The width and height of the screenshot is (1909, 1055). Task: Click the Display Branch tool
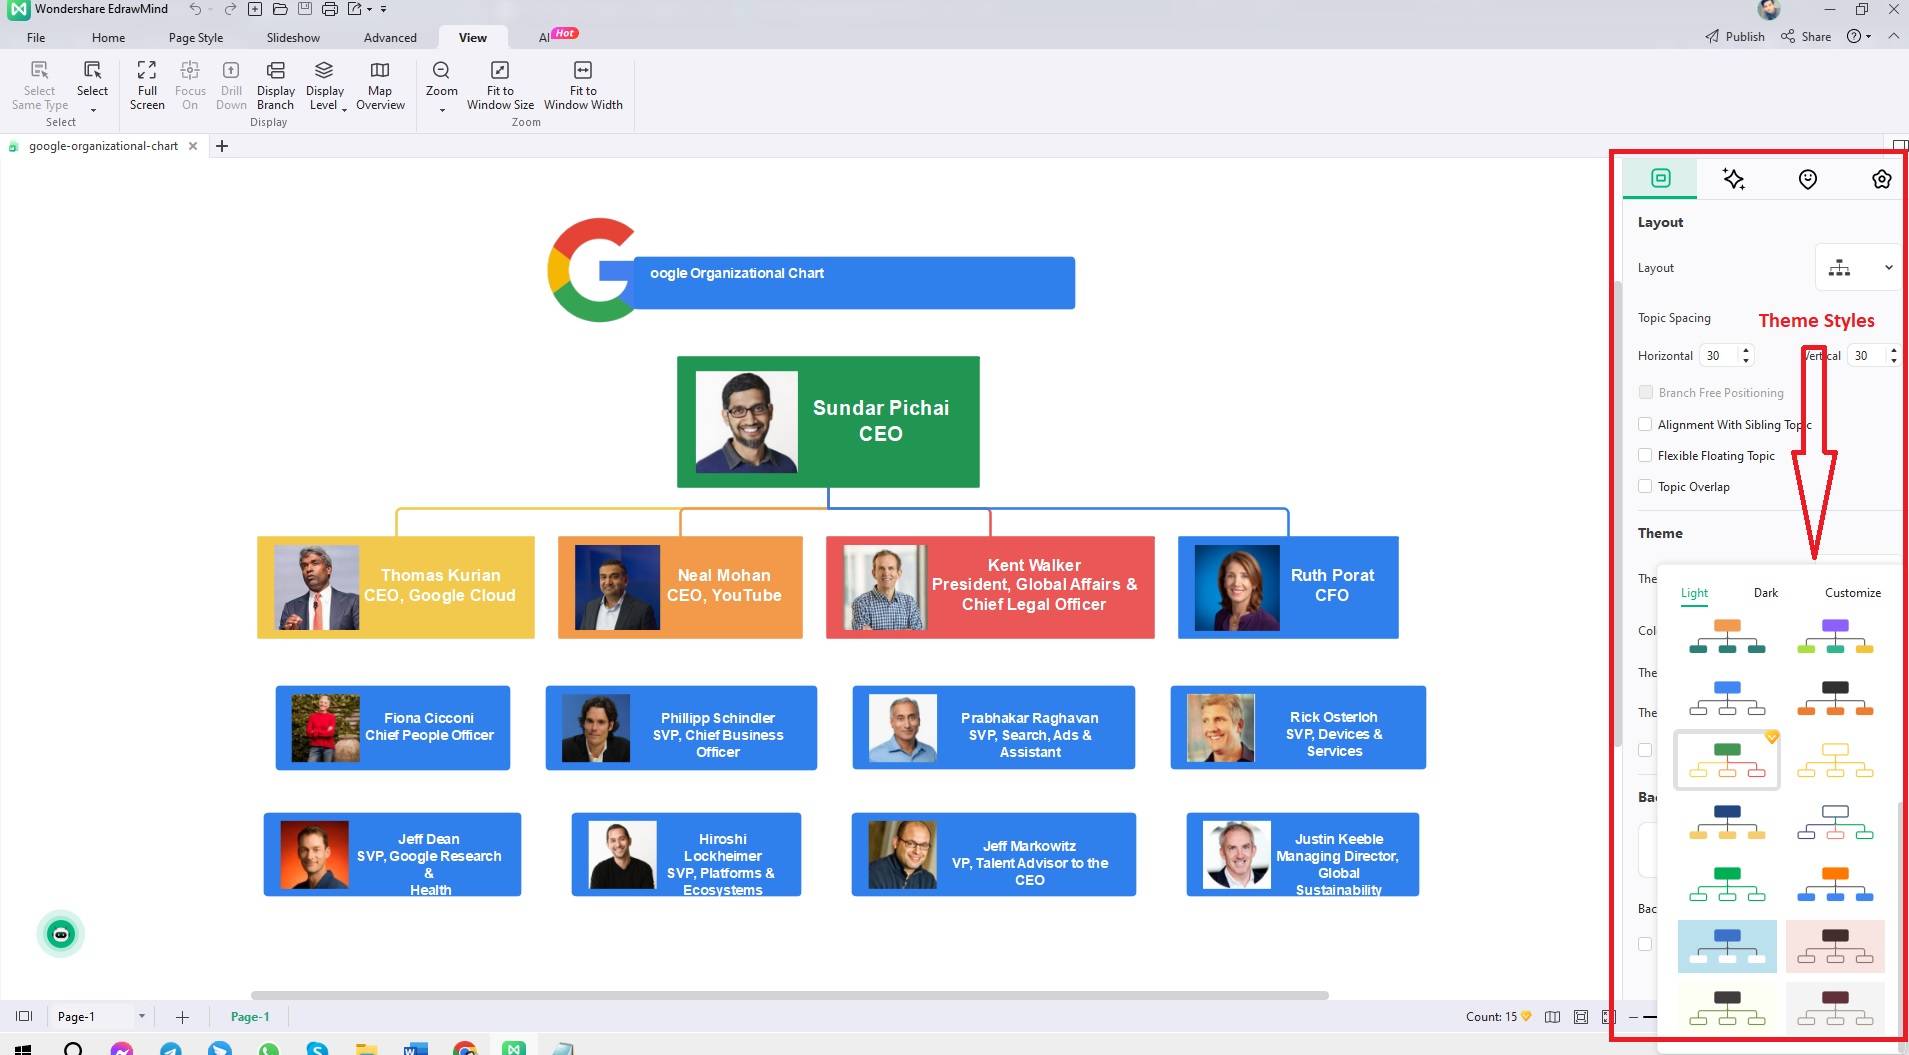tap(275, 85)
